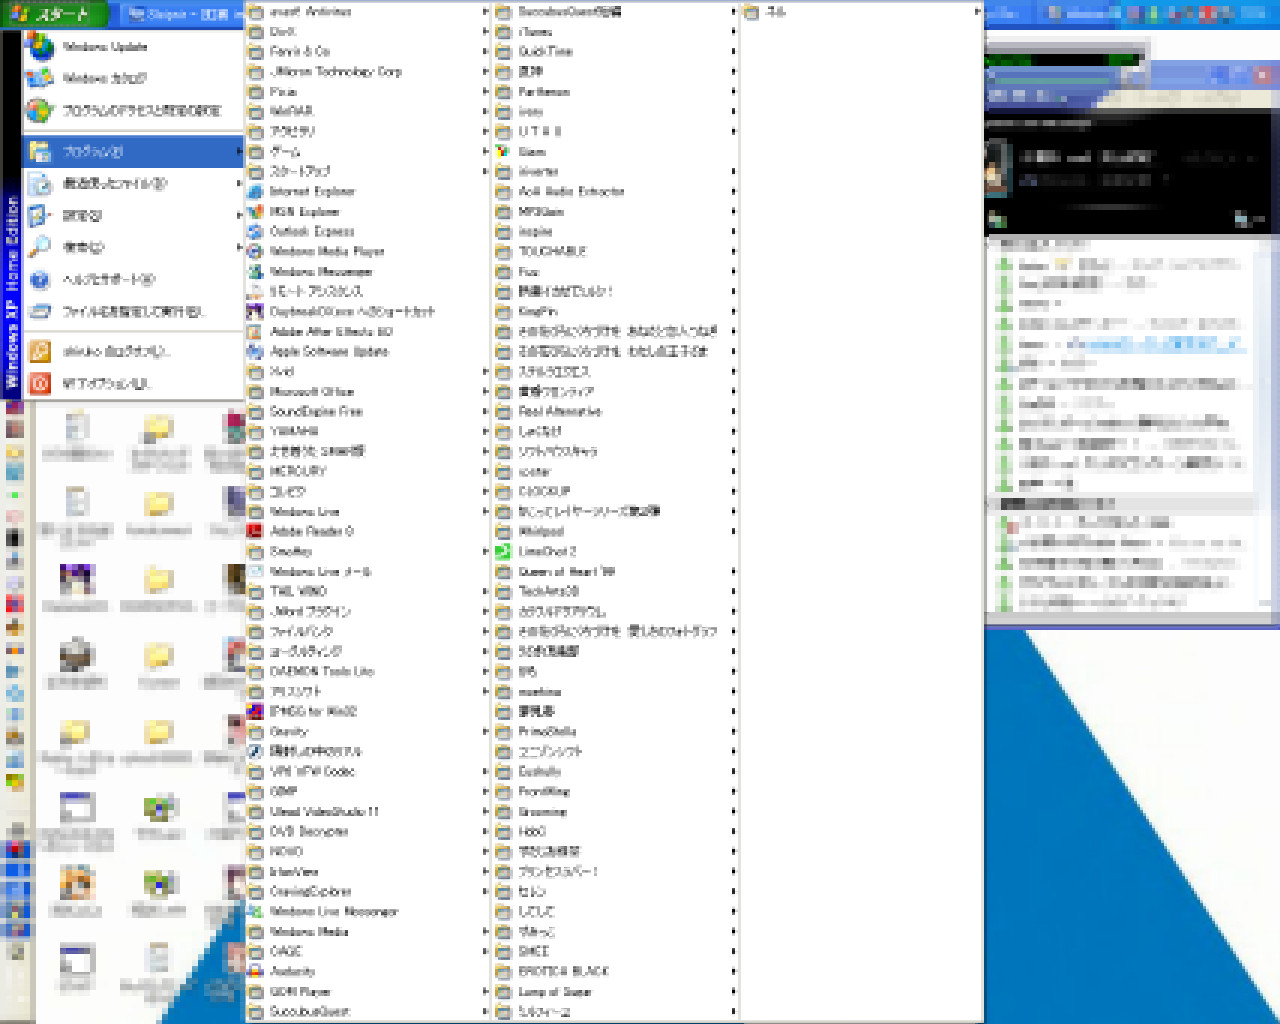Expand the QuickTime submenu arrow
This screenshot has width=1280, height=1024.
[734, 51]
